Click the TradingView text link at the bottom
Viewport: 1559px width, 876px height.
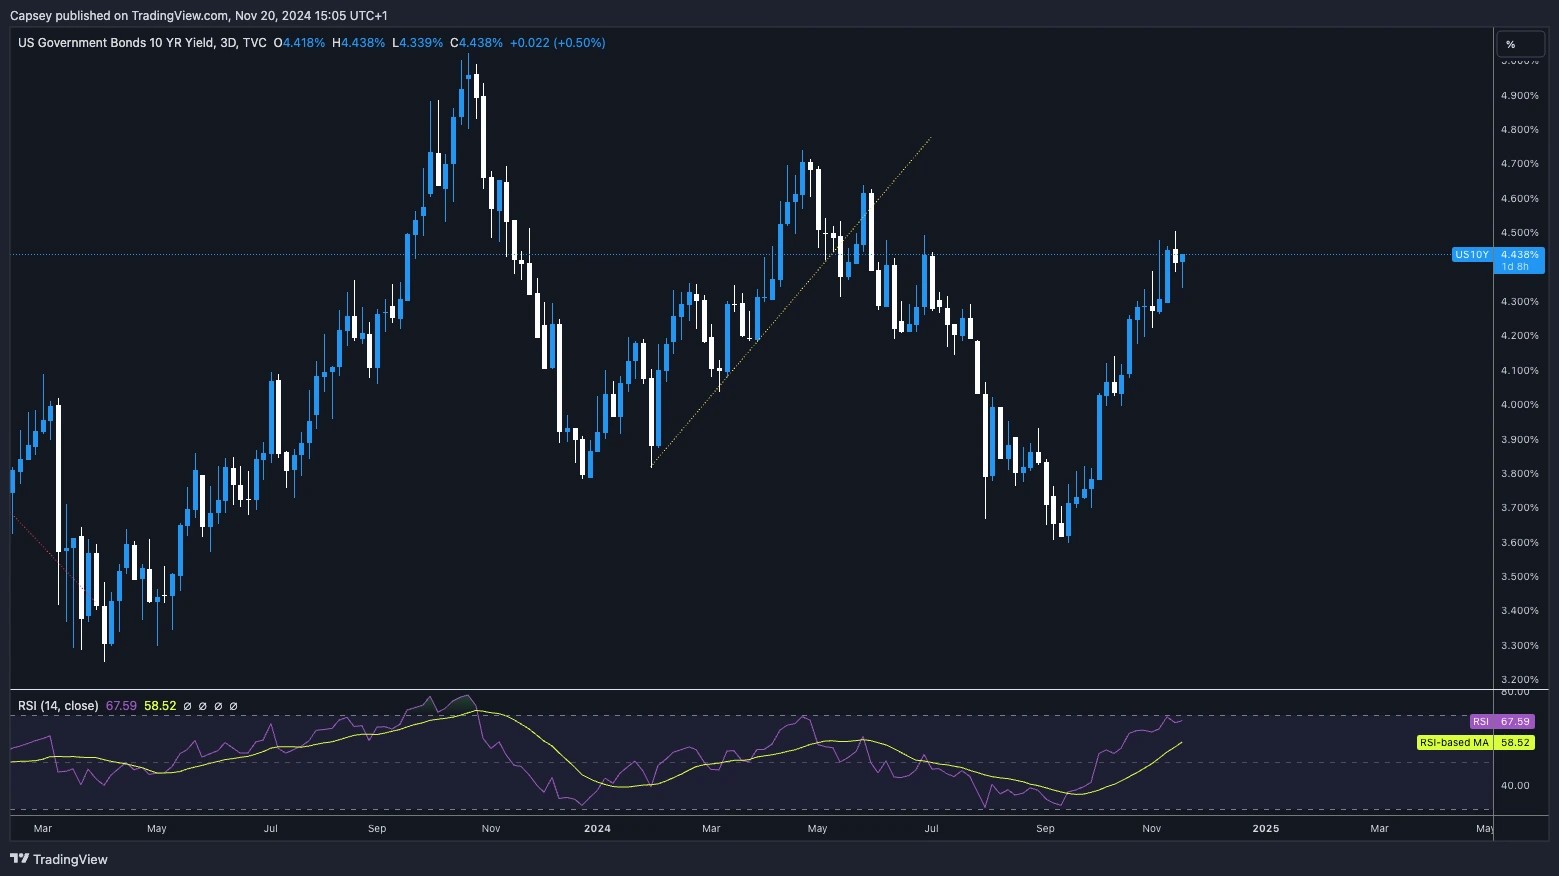point(71,859)
